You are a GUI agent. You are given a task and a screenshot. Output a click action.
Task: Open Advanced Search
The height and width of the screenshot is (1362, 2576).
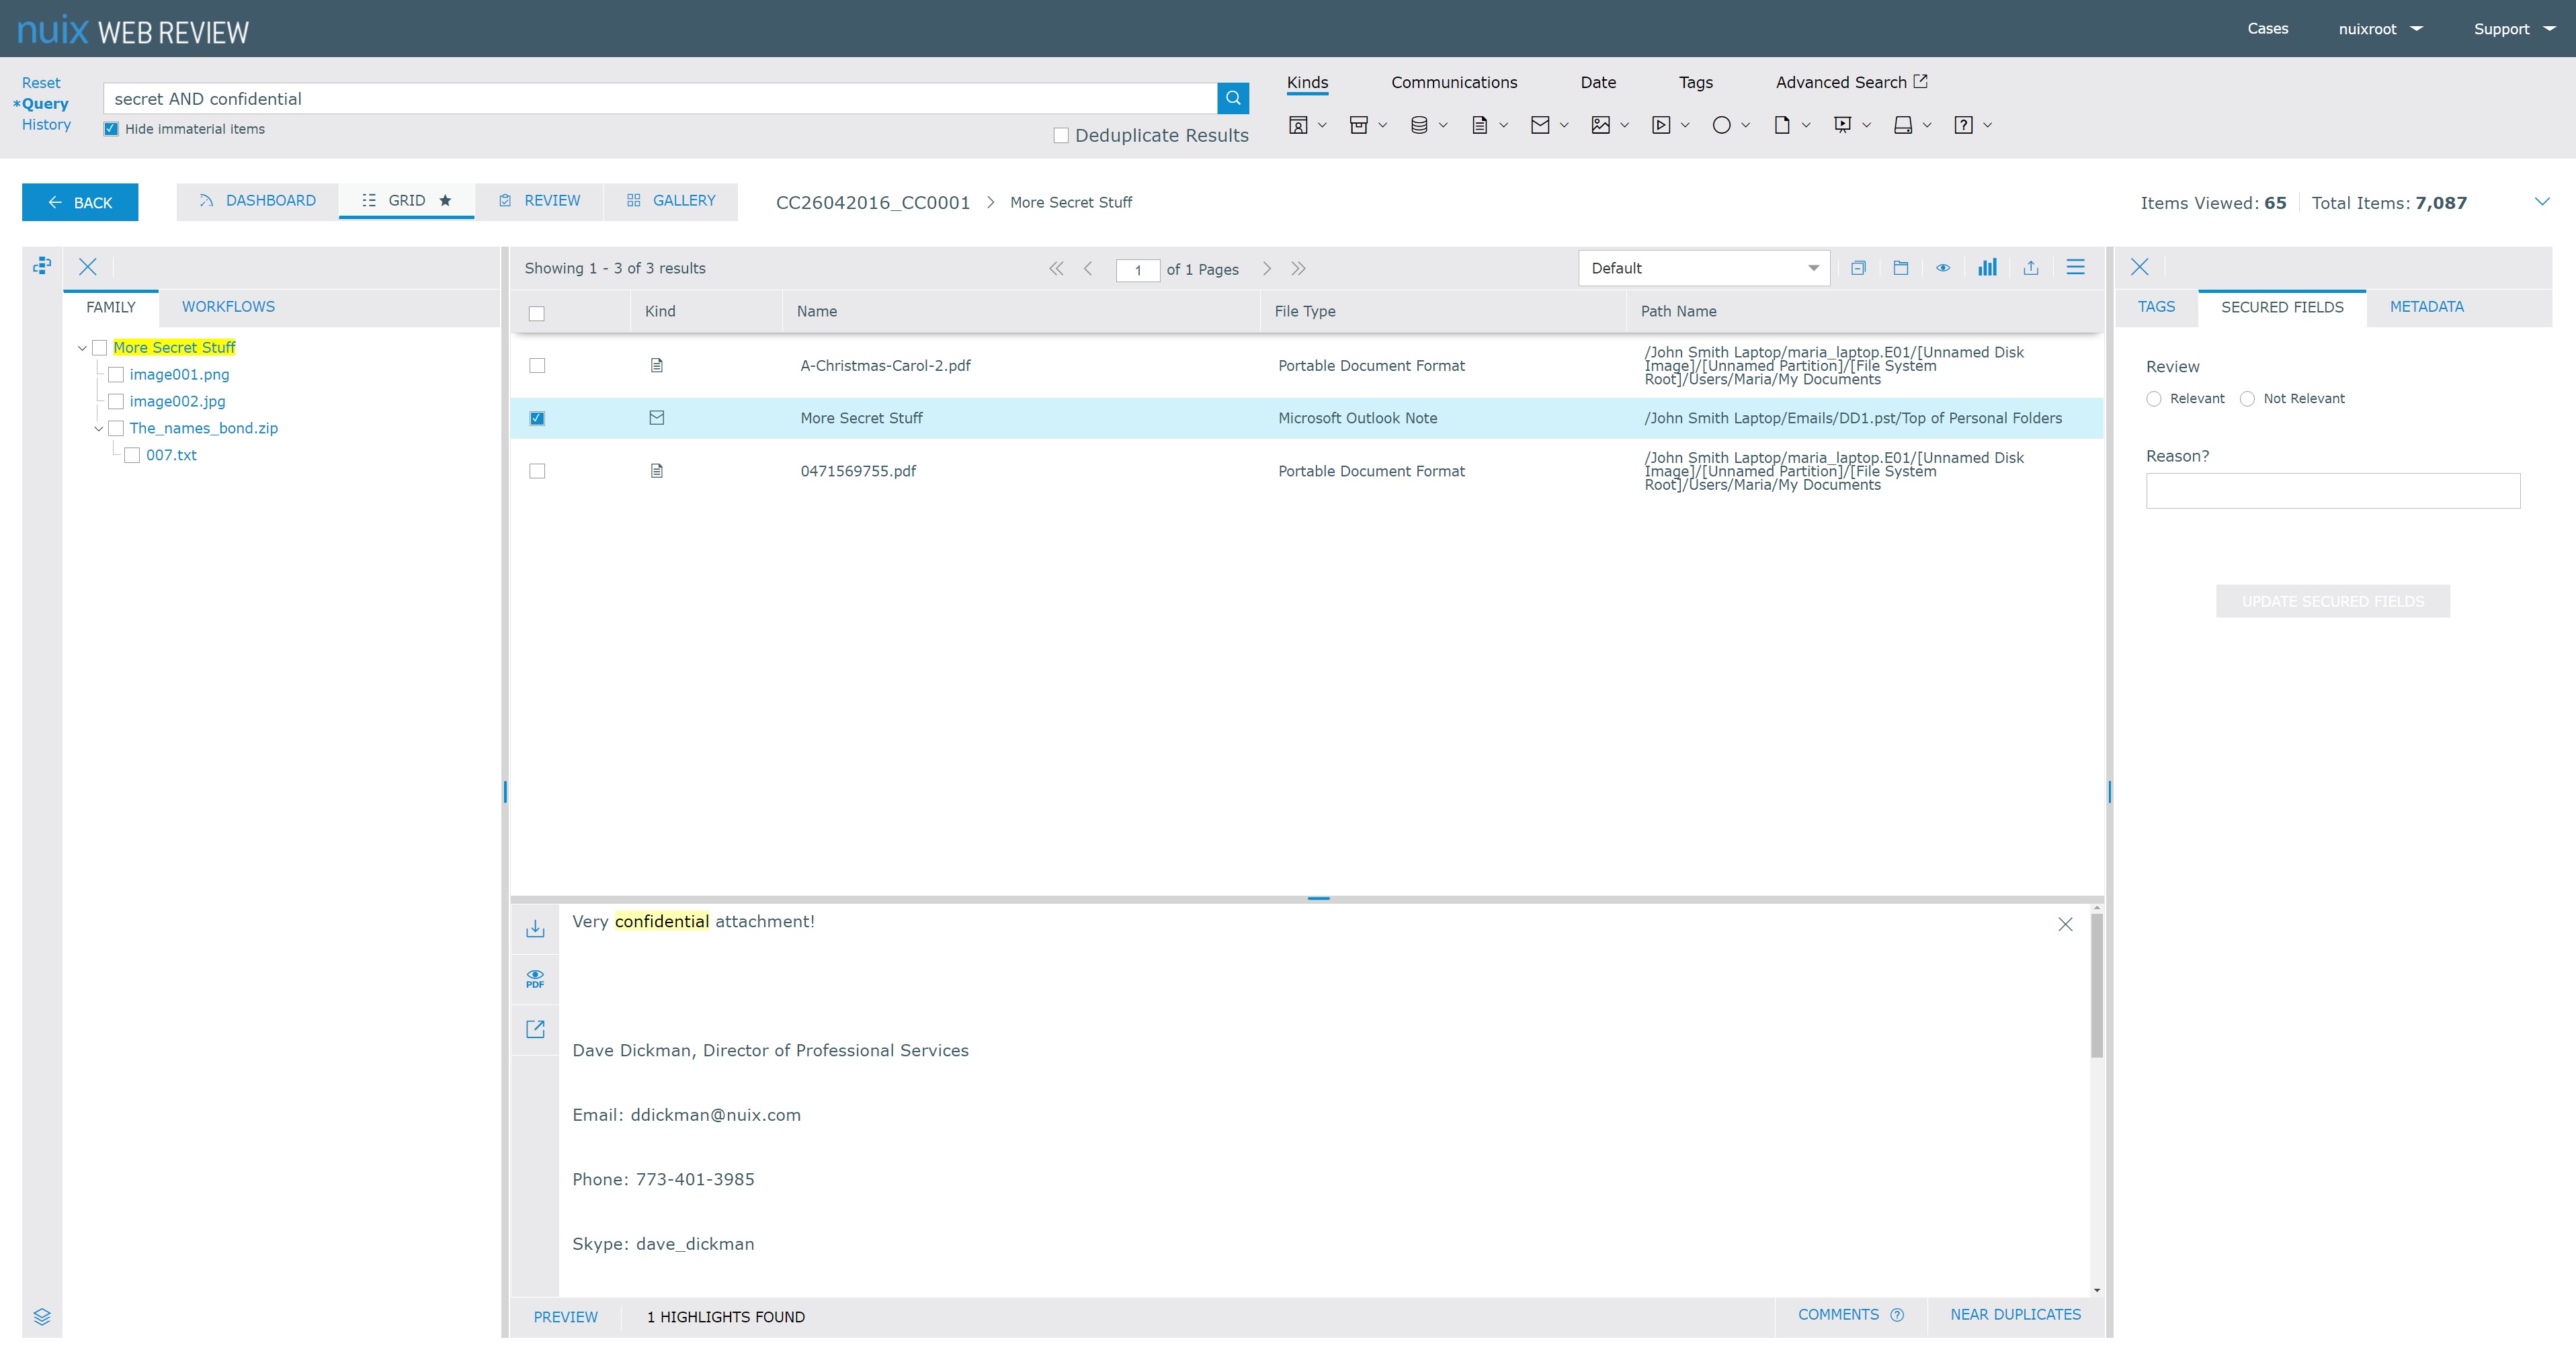[x=1851, y=82]
